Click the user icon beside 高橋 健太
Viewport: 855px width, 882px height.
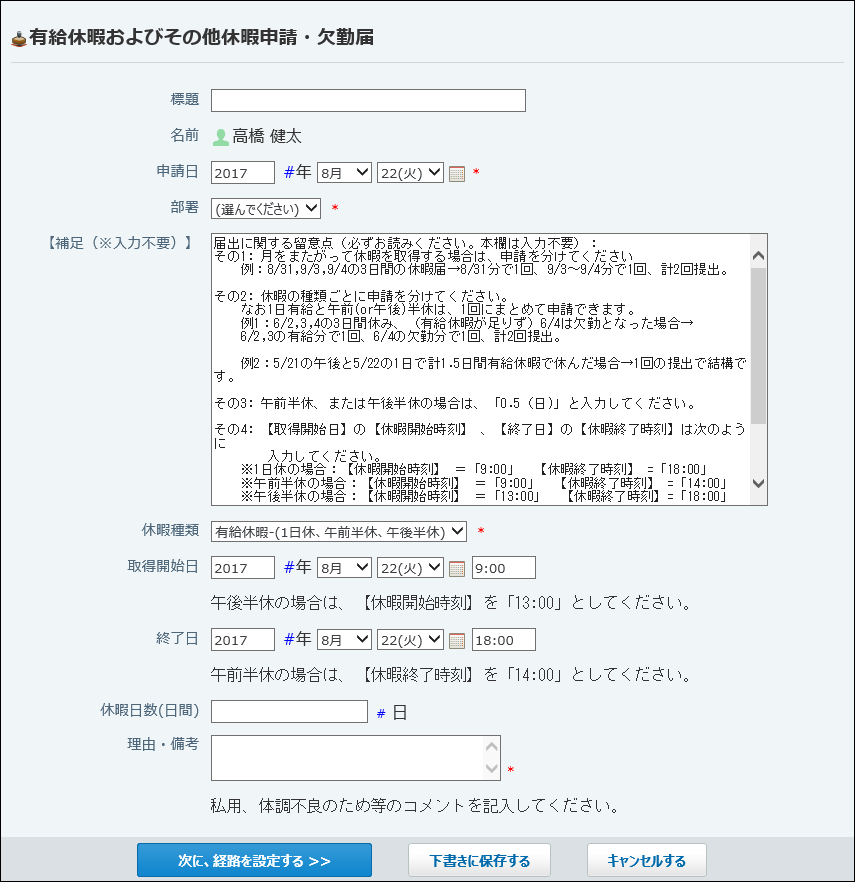point(220,137)
